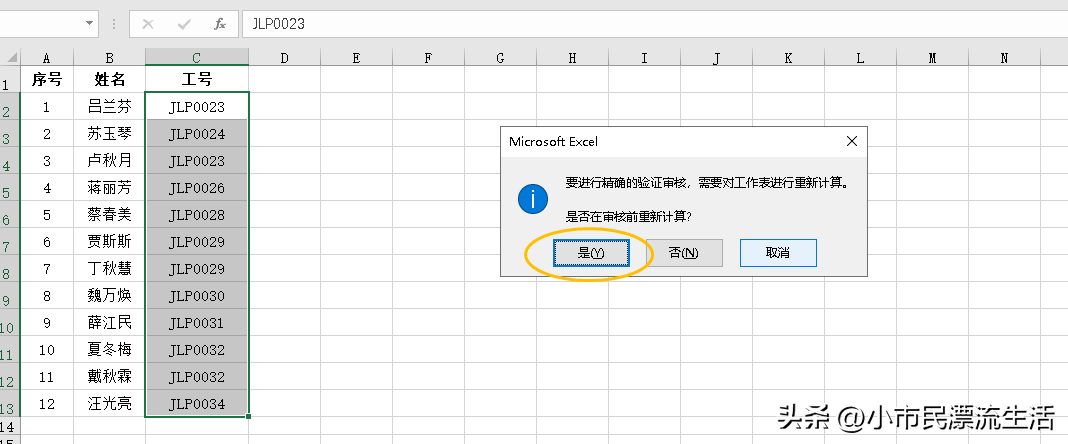Click serial number 5 in column A
This screenshot has height=444, width=1068.
tap(47, 215)
